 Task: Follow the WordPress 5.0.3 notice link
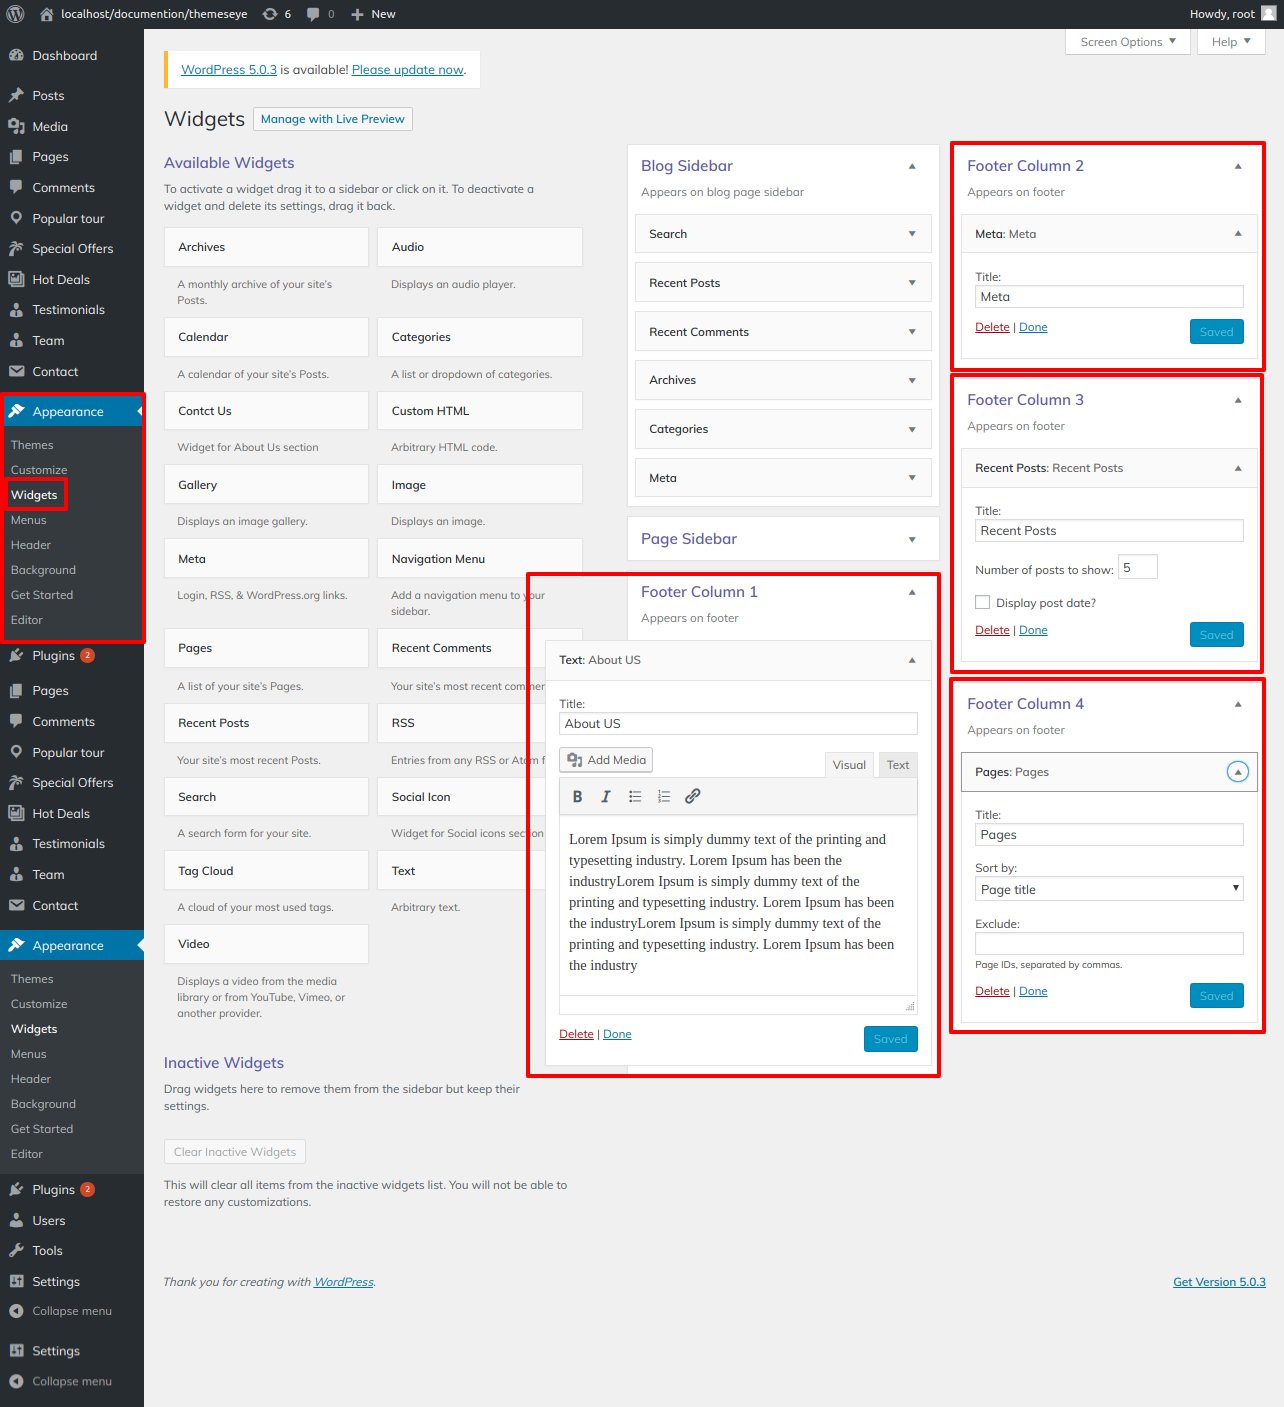pos(229,70)
